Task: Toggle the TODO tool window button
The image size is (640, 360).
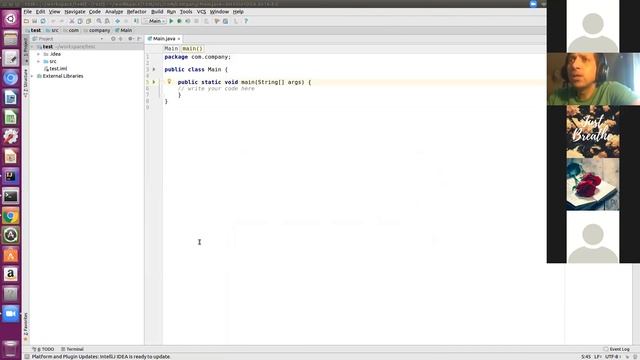Action: coord(43,349)
